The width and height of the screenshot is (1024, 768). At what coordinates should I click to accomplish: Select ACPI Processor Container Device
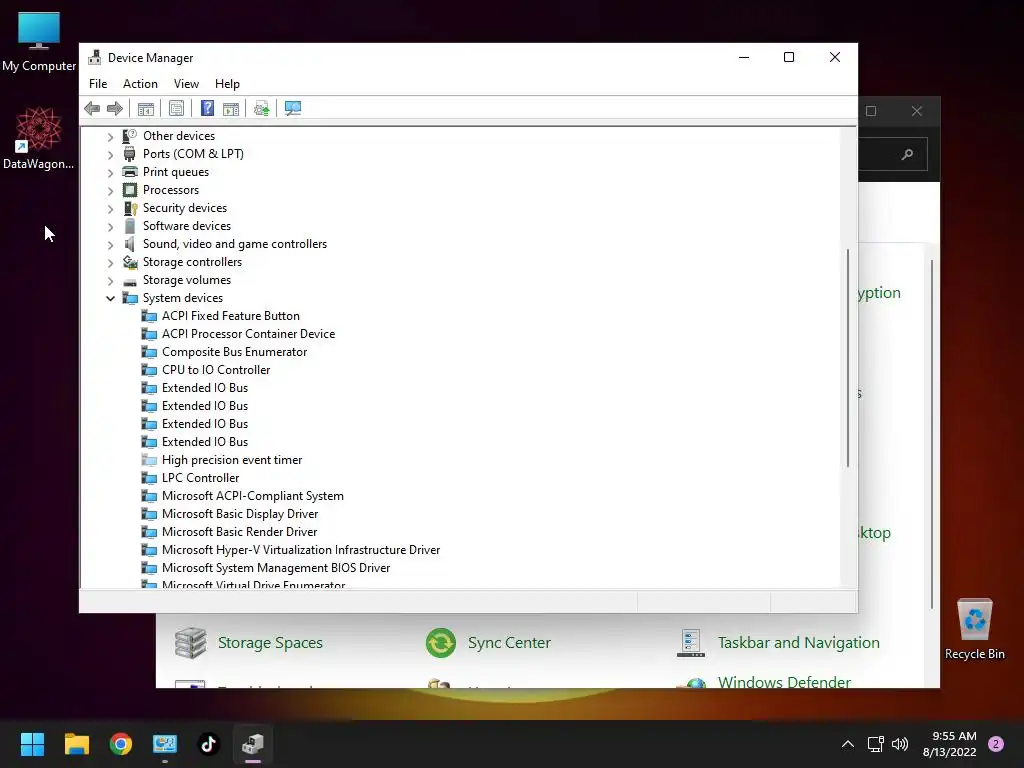click(248, 334)
